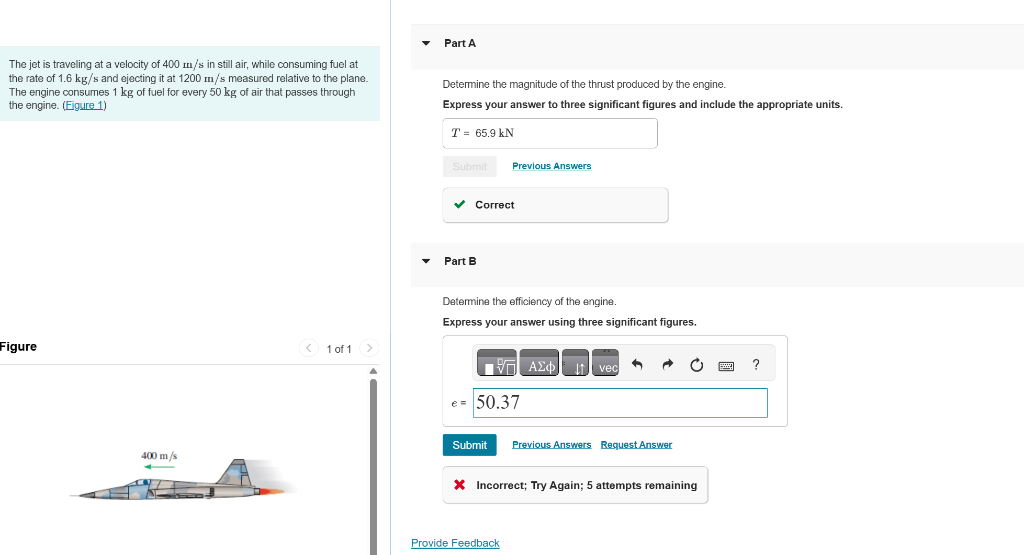The width and height of the screenshot is (1024, 555).
Task: Click the 'Part B' heading text
Action: point(460,261)
